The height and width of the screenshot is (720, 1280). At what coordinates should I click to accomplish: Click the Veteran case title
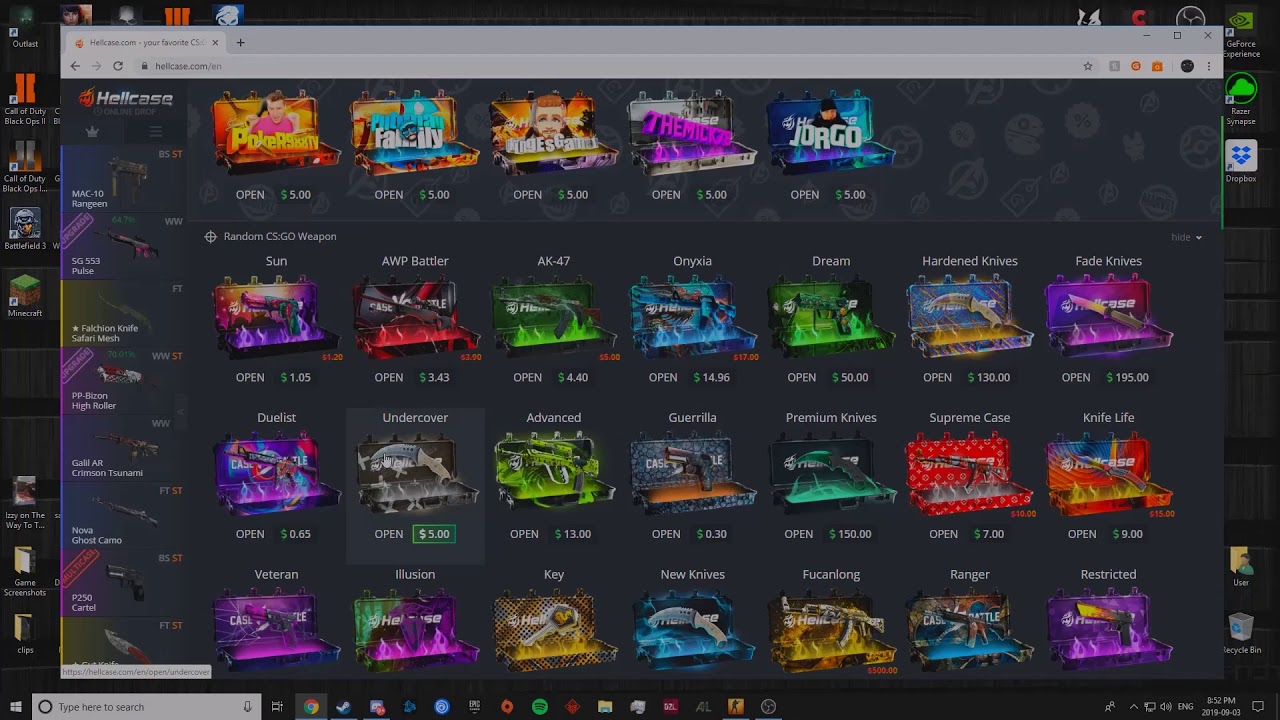coord(276,575)
